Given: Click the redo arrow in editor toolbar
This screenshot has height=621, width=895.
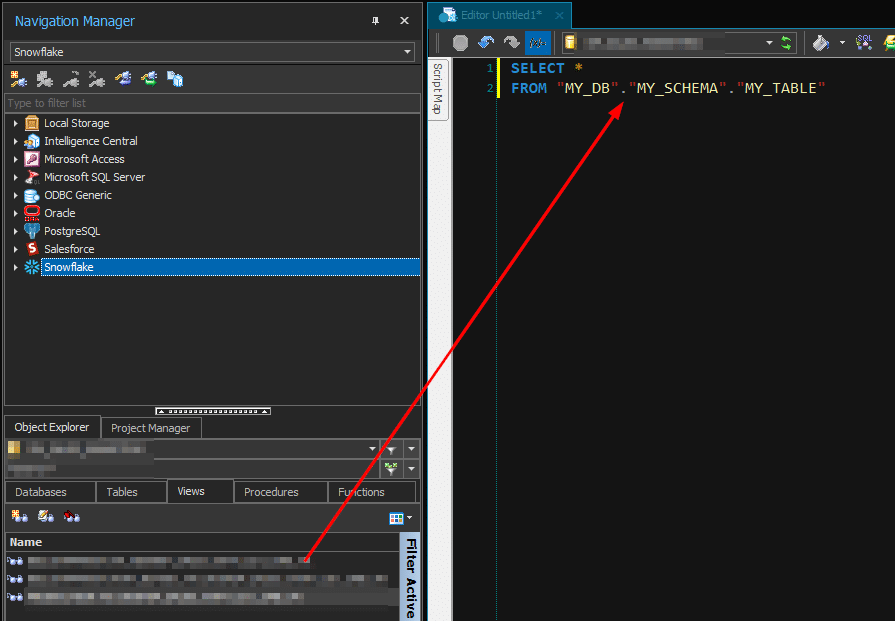Looking at the screenshot, I should [x=511, y=43].
